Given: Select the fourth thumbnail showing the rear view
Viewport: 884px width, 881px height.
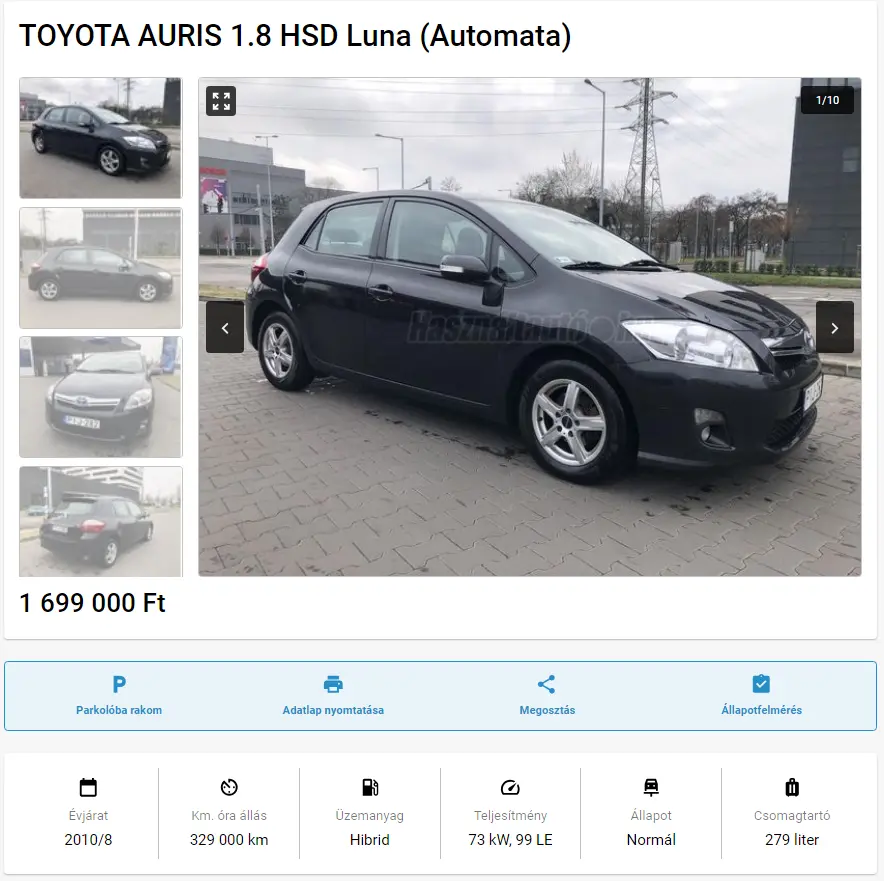Looking at the screenshot, I should click(x=101, y=521).
